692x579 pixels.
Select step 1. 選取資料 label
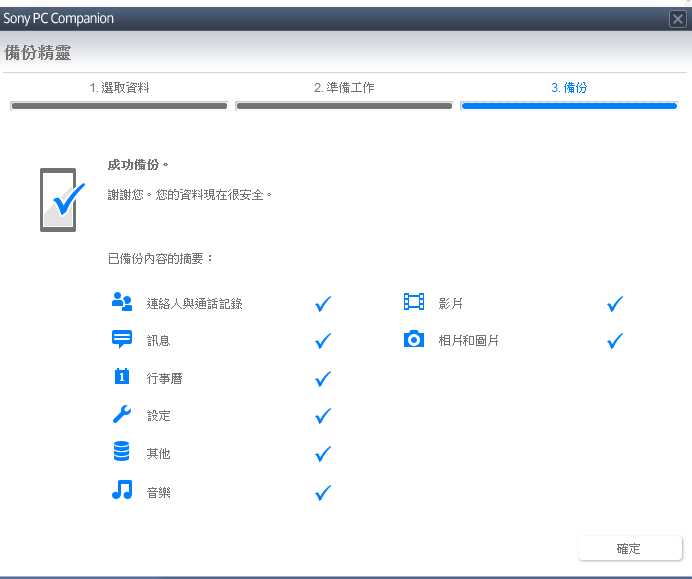pyautogui.click(x=119, y=87)
